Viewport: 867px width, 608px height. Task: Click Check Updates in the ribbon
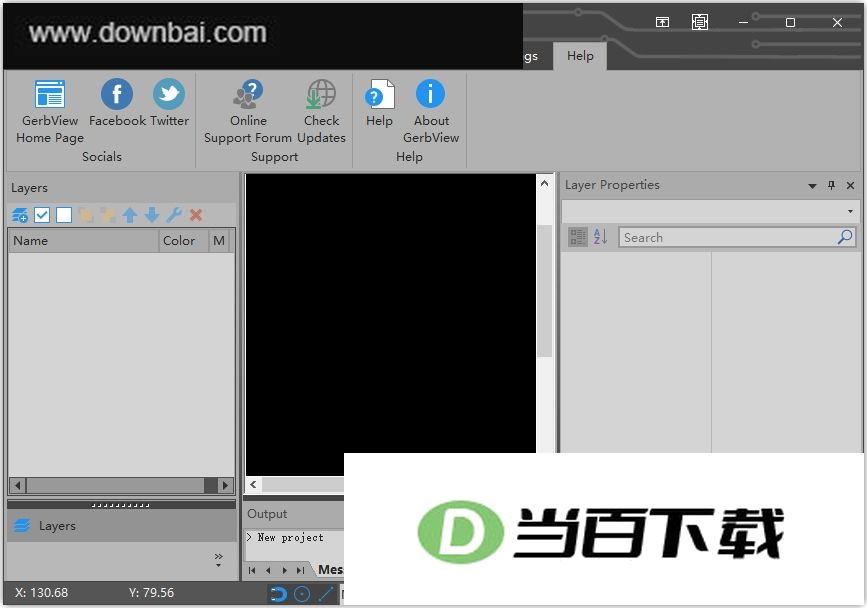[x=321, y=112]
